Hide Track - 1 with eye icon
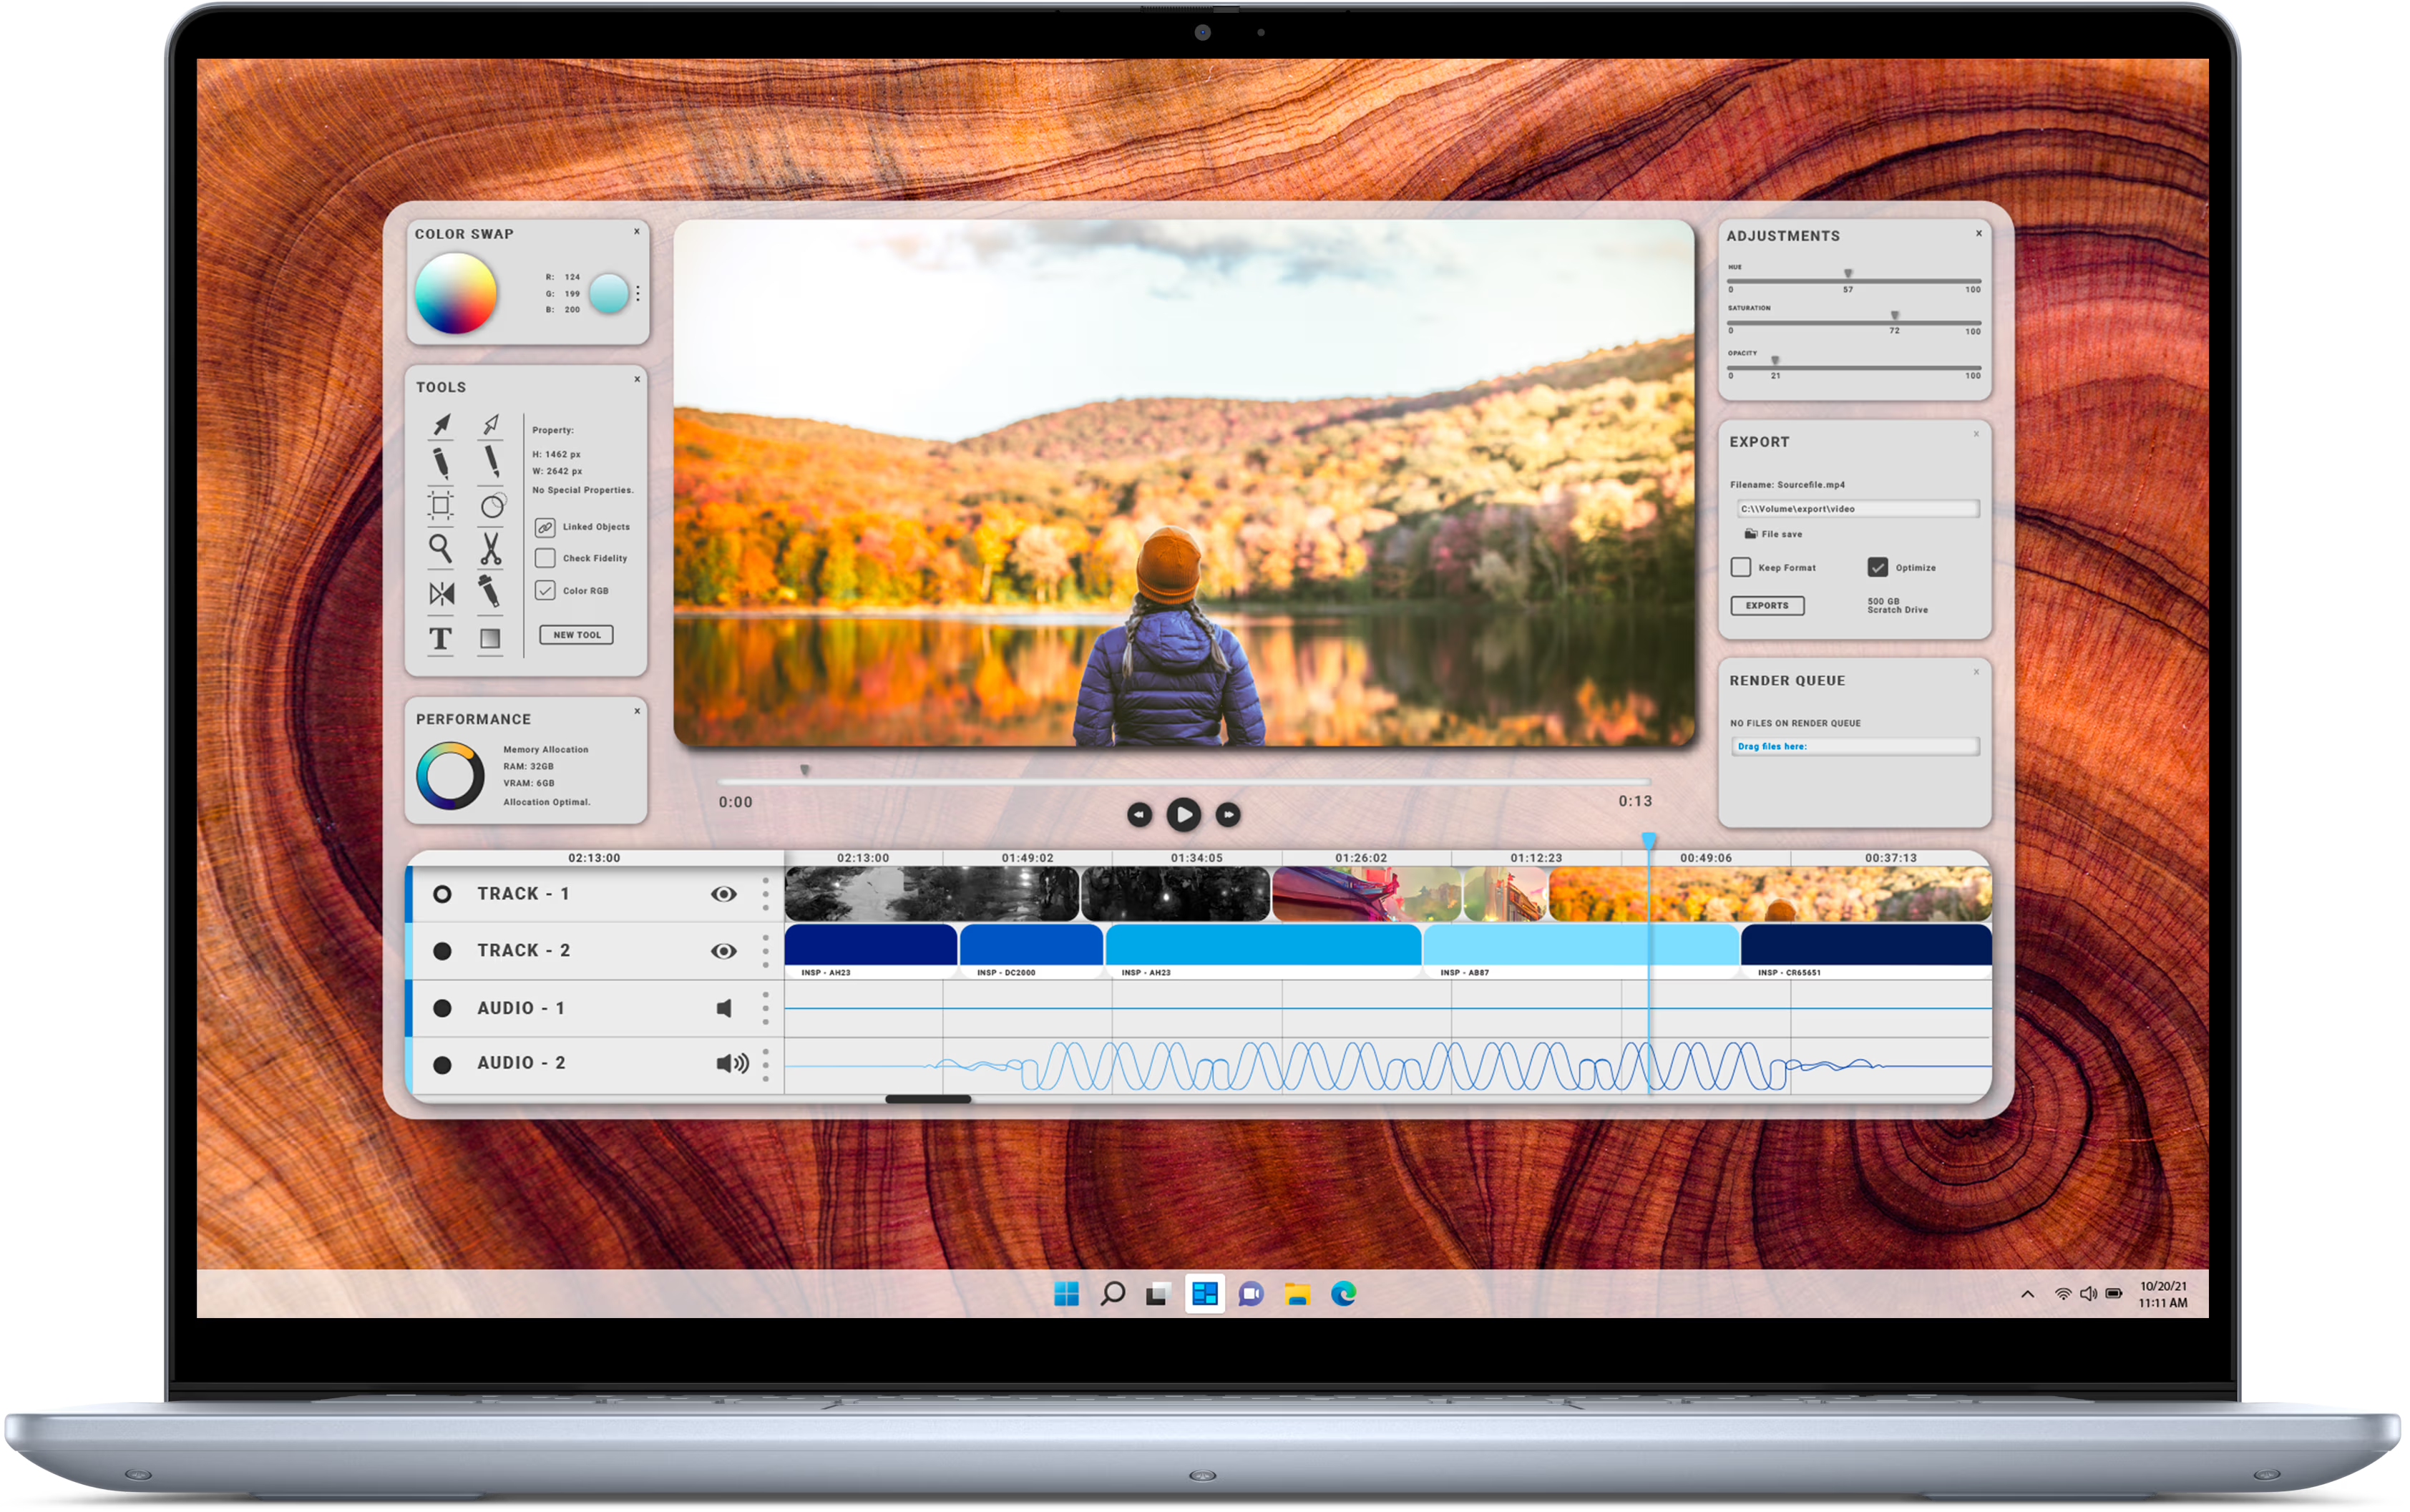The image size is (2410, 1512). 723,894
